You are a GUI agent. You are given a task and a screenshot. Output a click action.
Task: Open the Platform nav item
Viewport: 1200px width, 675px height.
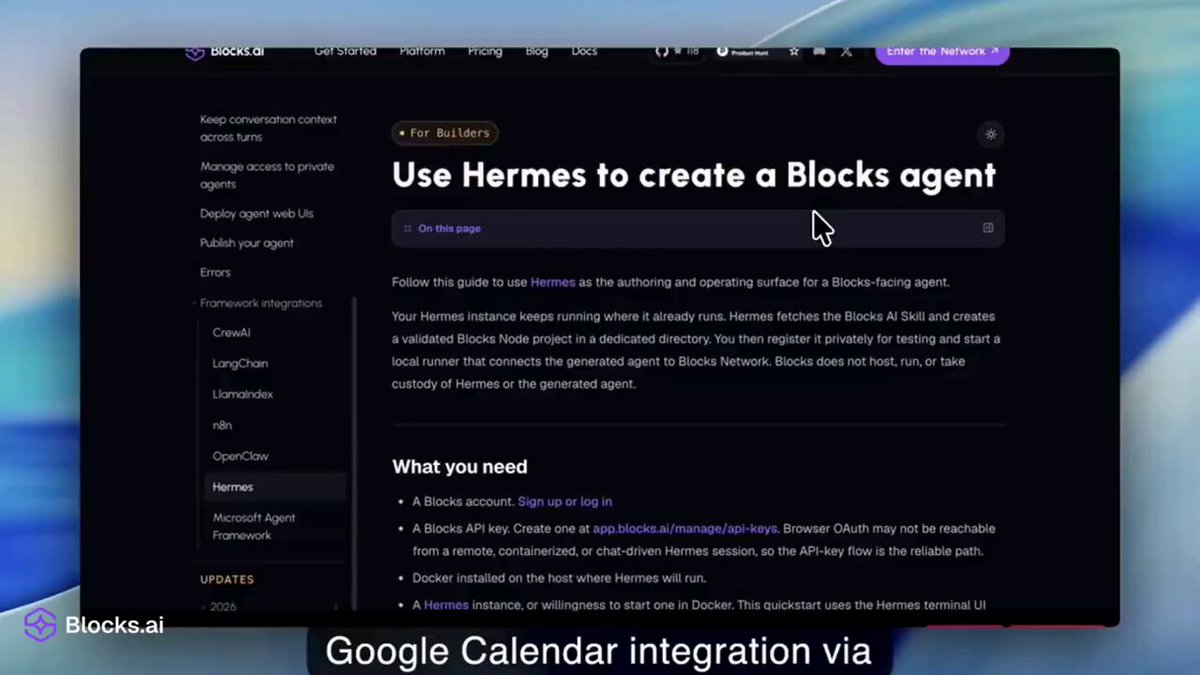tap(422, 51)
